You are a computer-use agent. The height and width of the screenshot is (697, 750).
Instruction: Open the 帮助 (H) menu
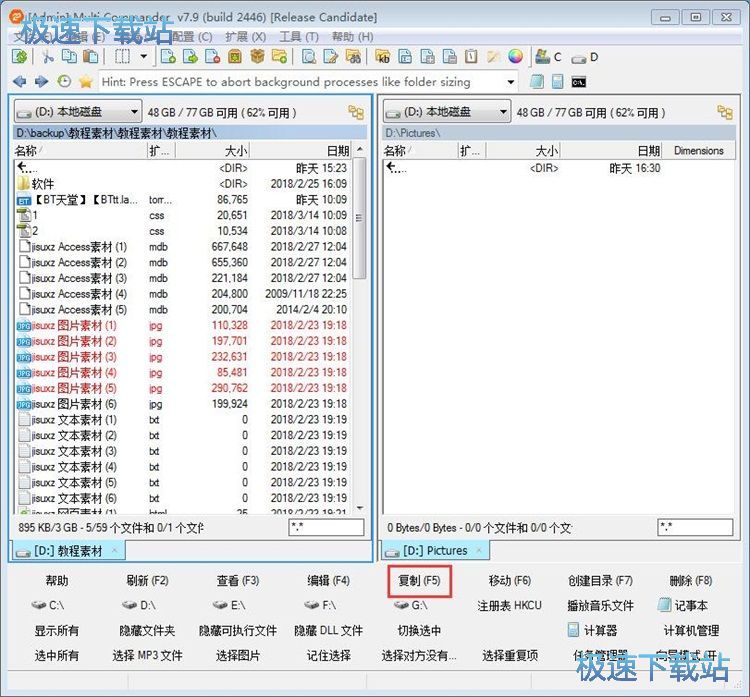point(353,37)
